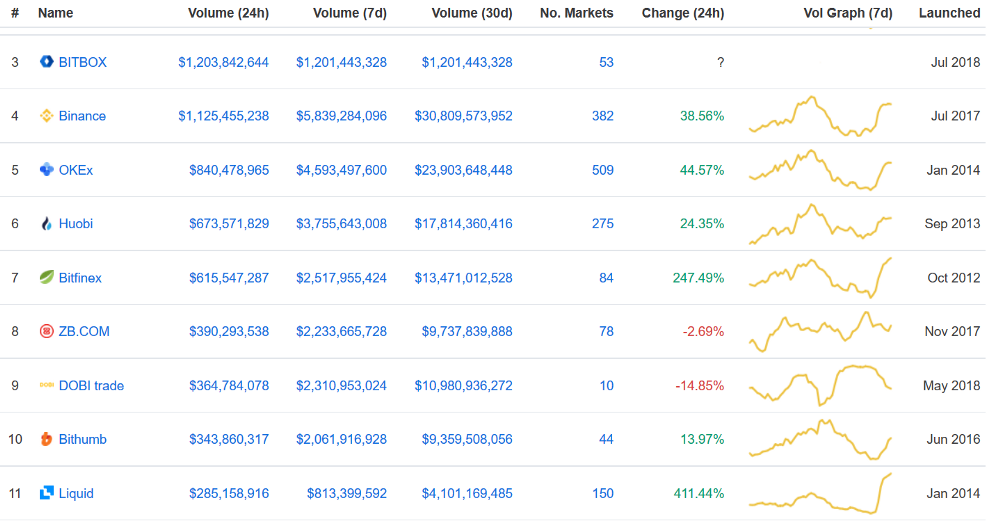
Task: Sort by No. Markets column header
Action: pos(577,13)
